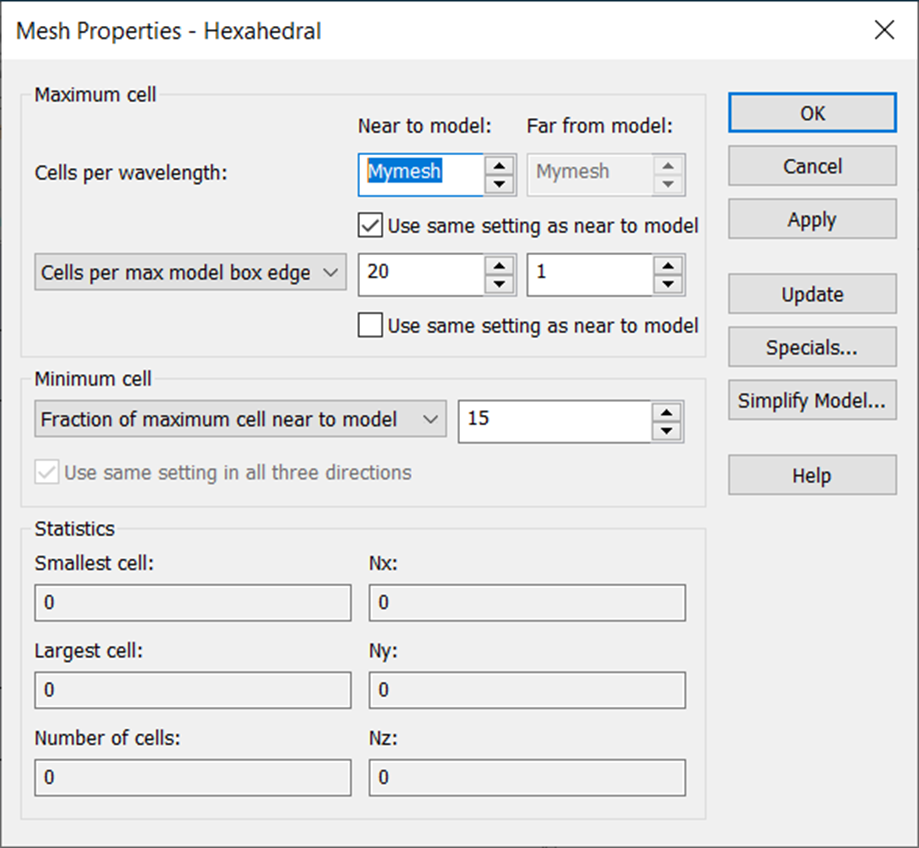The height and width of the screenshot is (848, 919).
Task: Click the minimum cell value field showing 15
Action: (x=554, y=421)
